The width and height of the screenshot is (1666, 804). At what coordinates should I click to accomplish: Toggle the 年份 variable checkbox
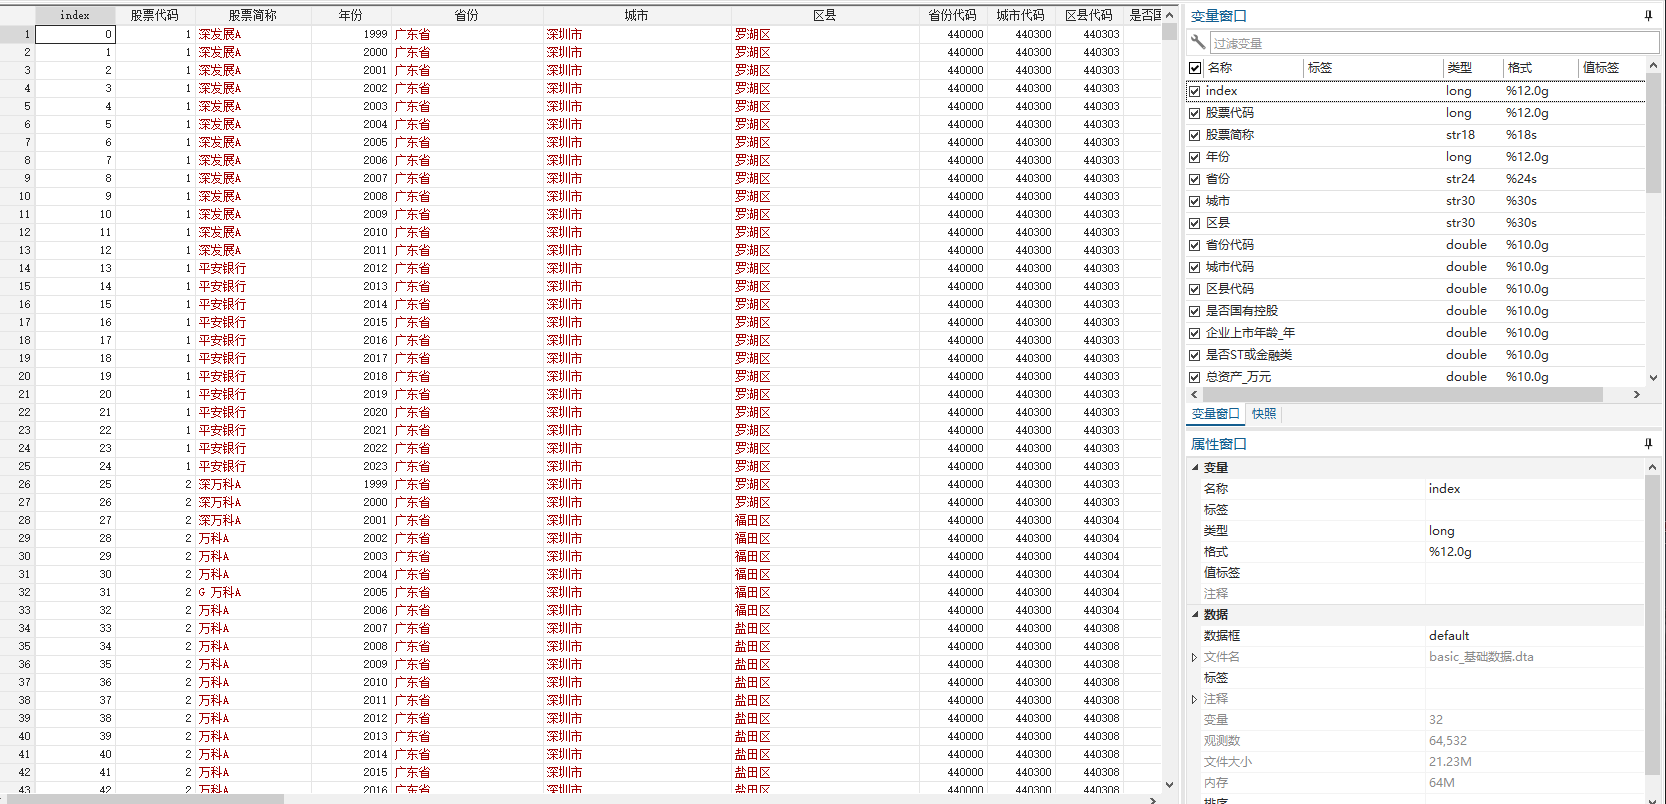point(1194,157)
